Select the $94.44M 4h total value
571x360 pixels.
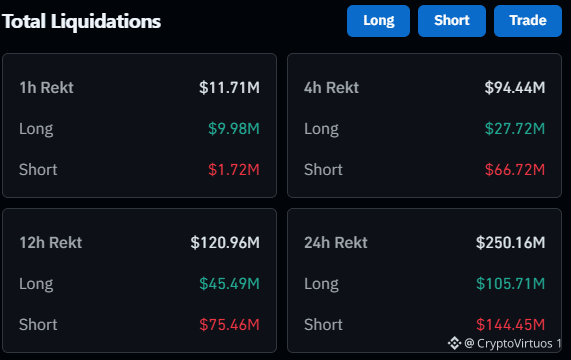(515, 88)
